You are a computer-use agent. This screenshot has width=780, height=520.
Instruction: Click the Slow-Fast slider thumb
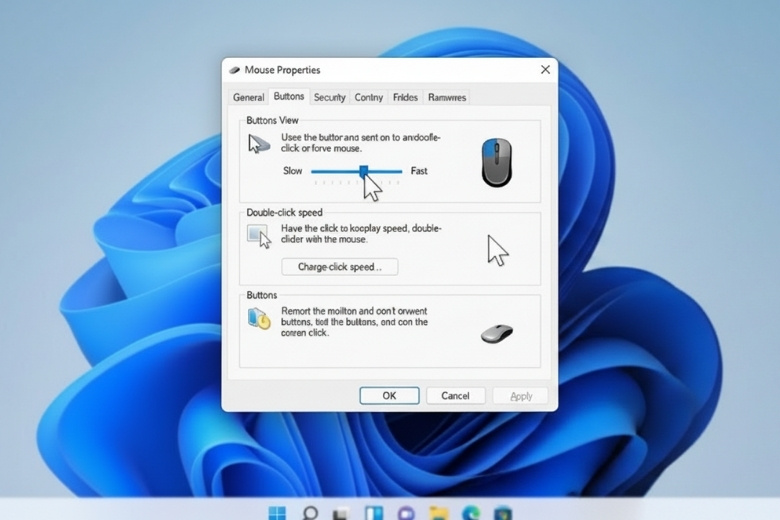[364, 172]
